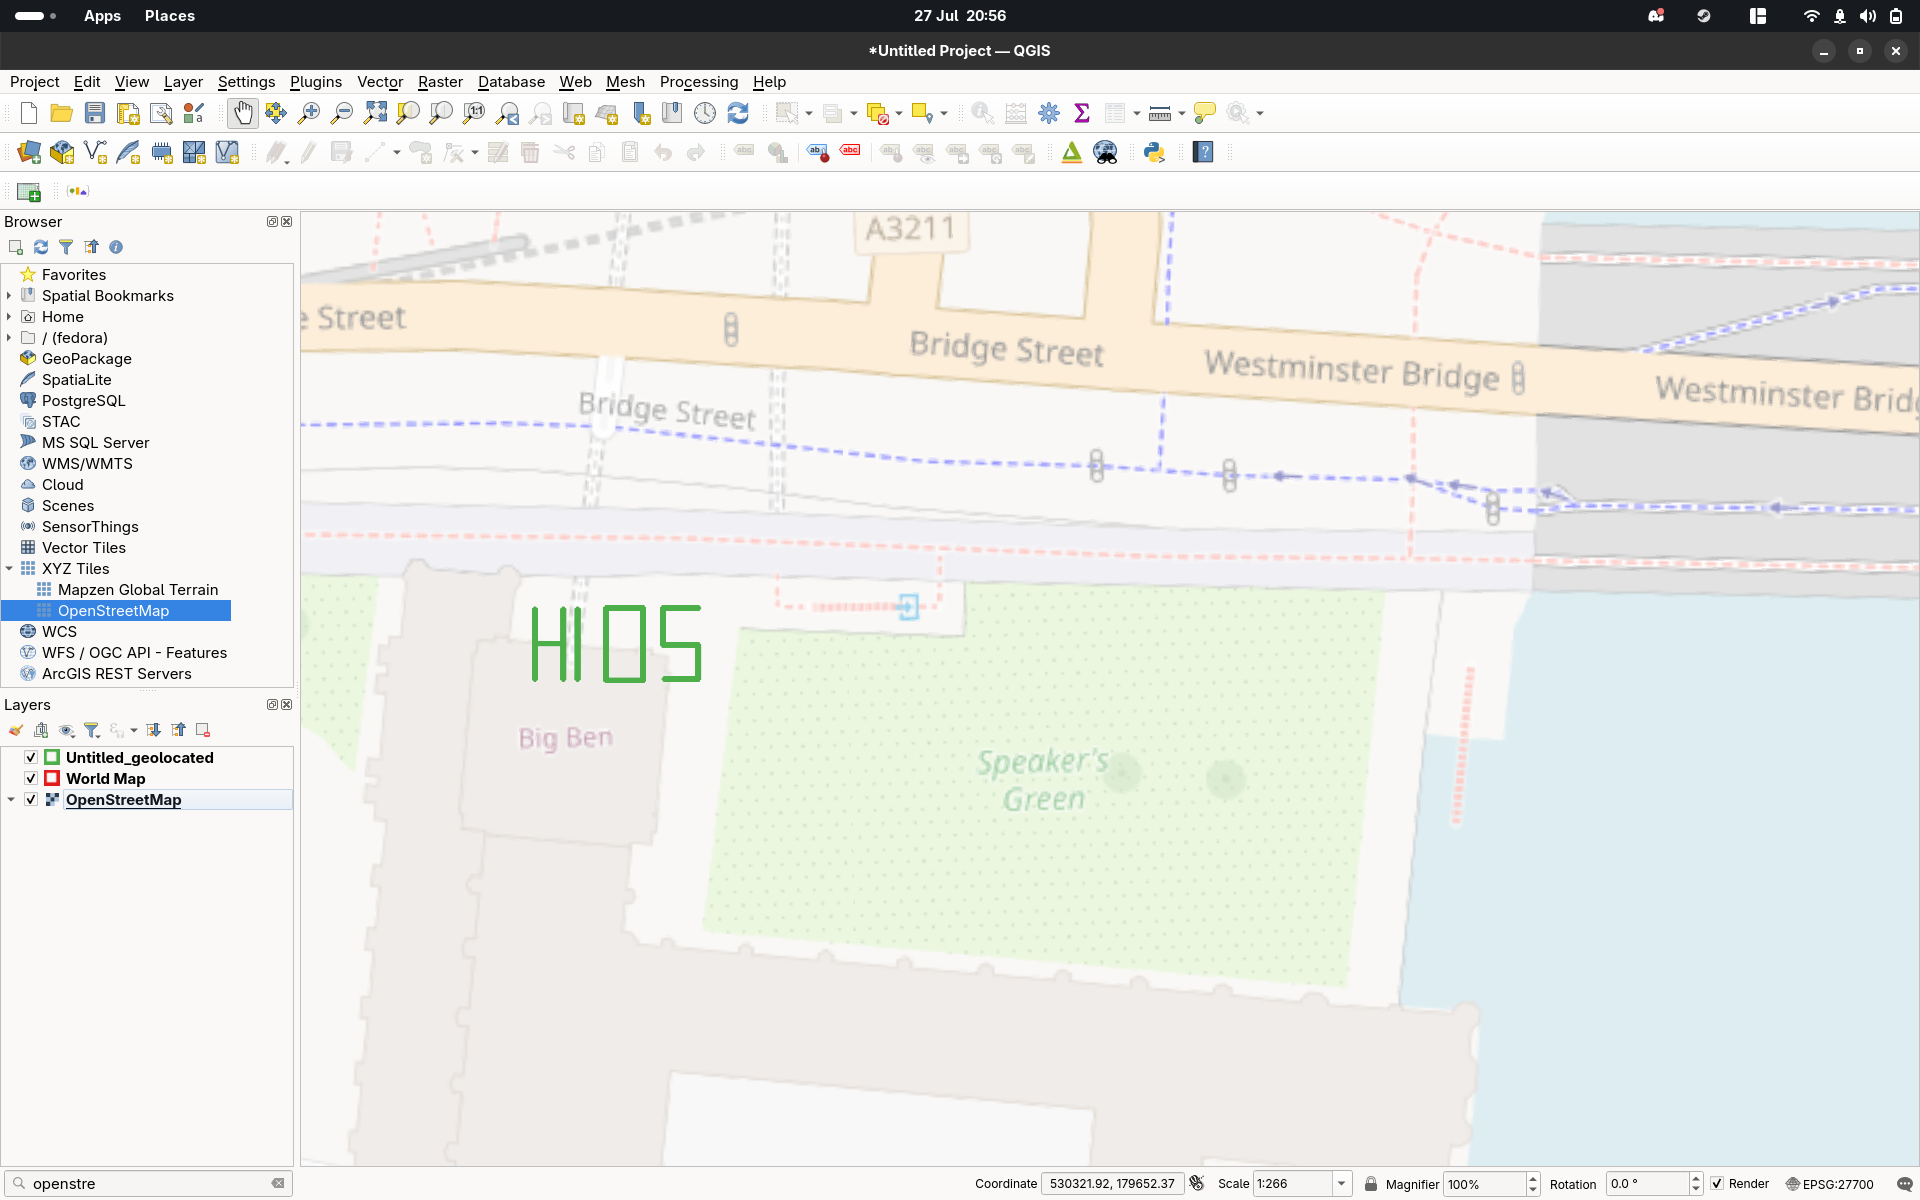This screenshot has height=1200, width=1920.
Task: Show statistical summary sigma icon
Action: click(x=1082, y=113)
